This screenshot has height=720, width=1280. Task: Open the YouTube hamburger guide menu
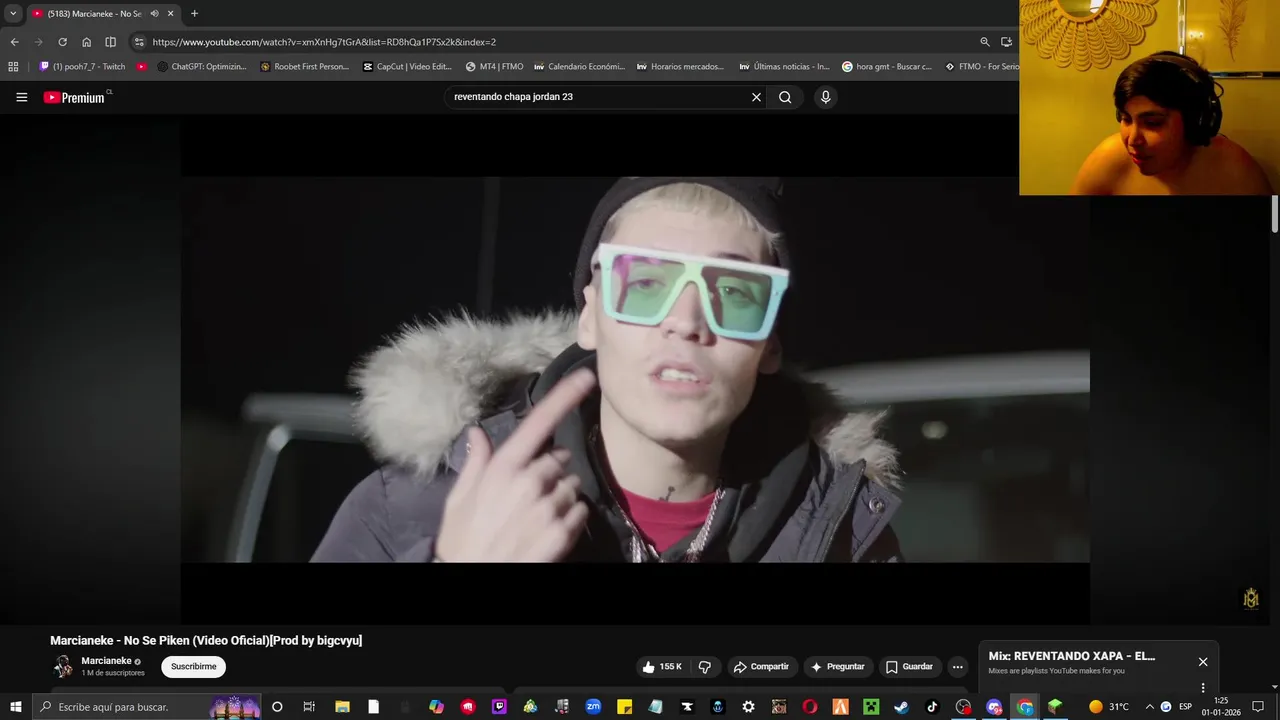[22, 97]
